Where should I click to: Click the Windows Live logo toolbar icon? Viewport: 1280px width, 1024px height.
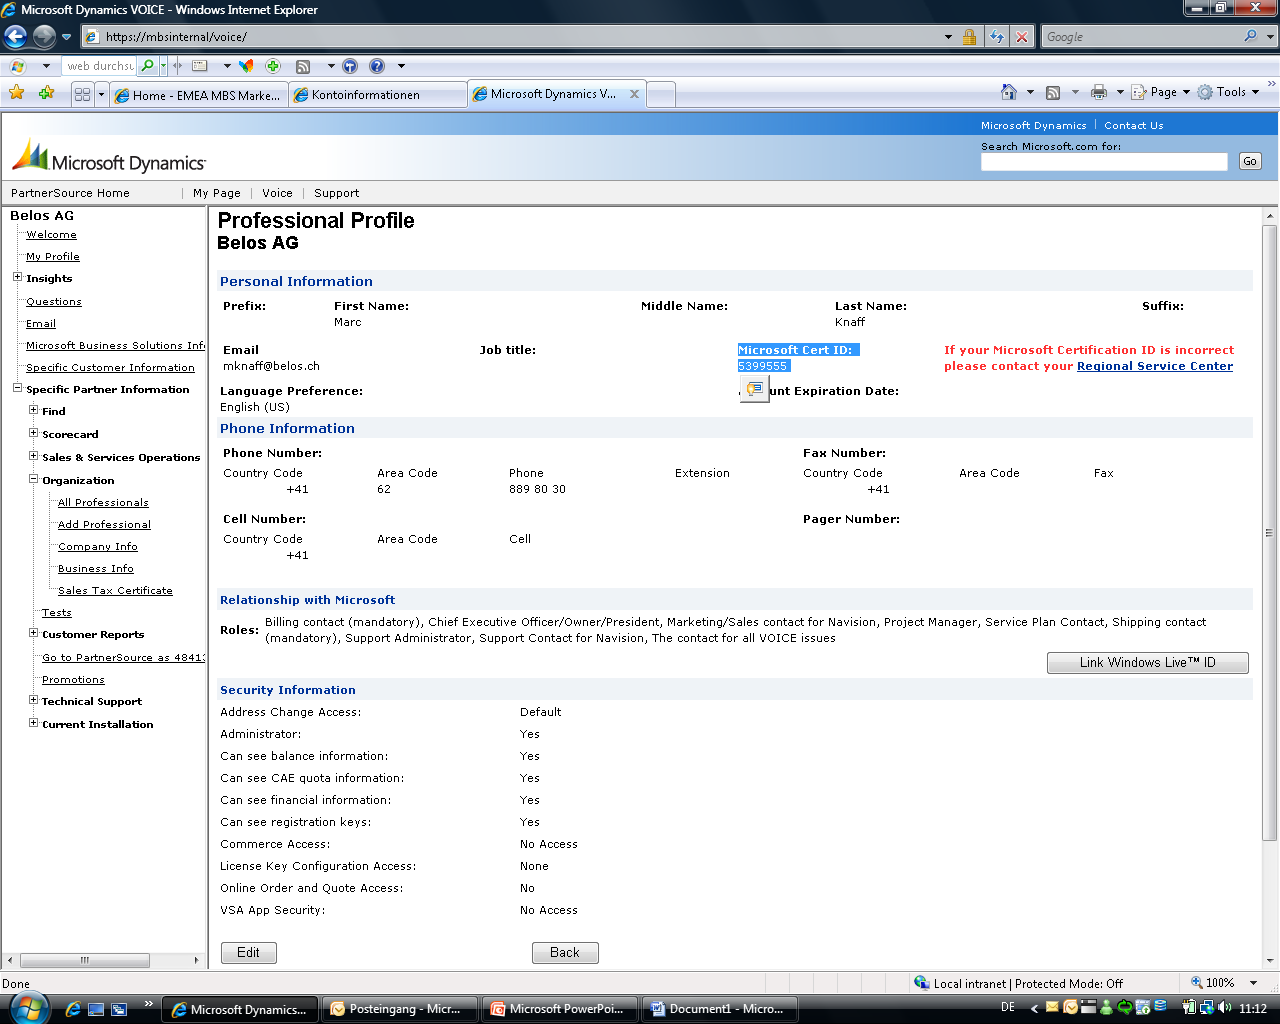[x=17, y=66]
